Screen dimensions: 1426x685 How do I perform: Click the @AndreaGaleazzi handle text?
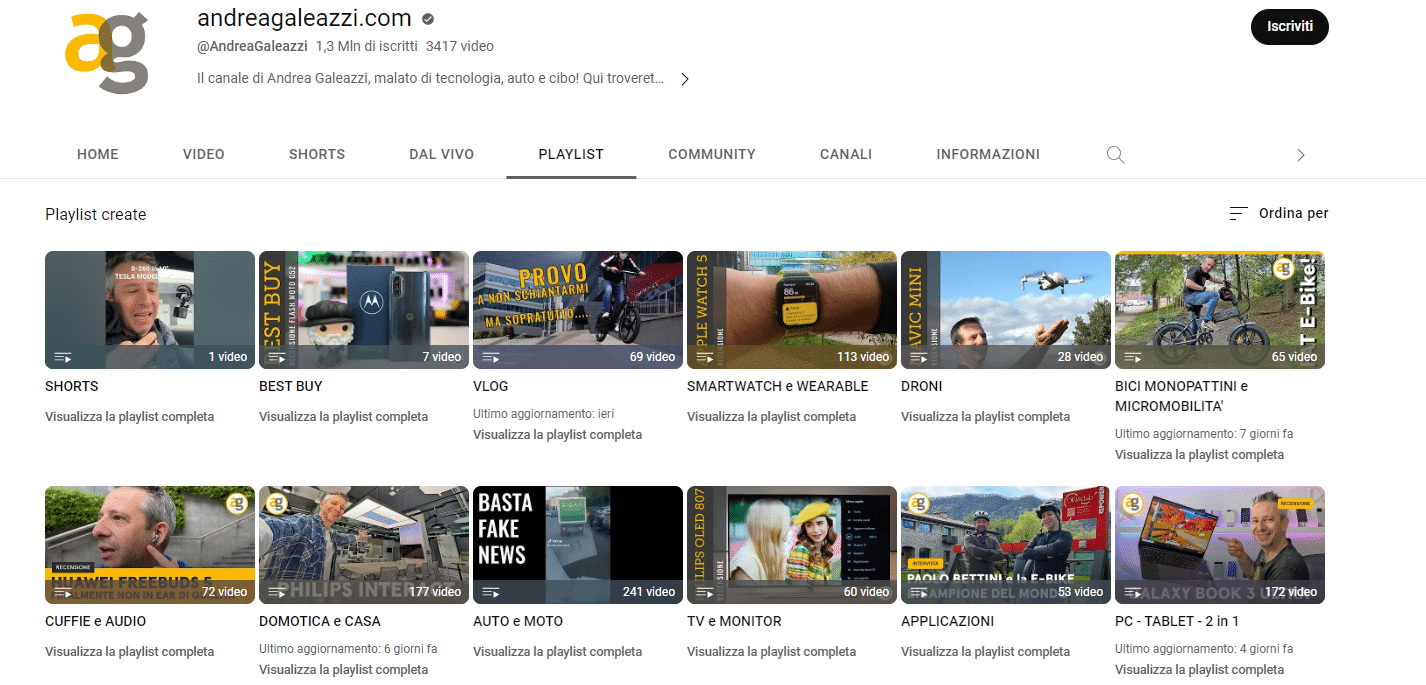(252, 46)
